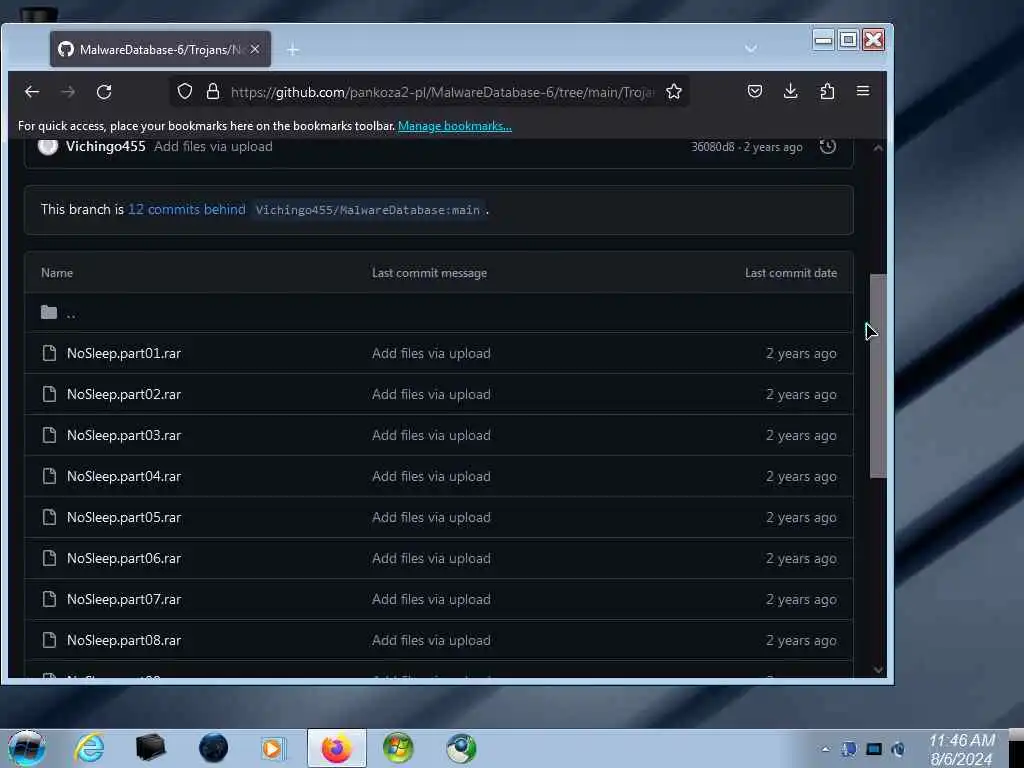This screenshot has height=768, width=1024.
Task: Click the 'Last commit date' column header
Action: pyautogui.click(x=791, y=273)
